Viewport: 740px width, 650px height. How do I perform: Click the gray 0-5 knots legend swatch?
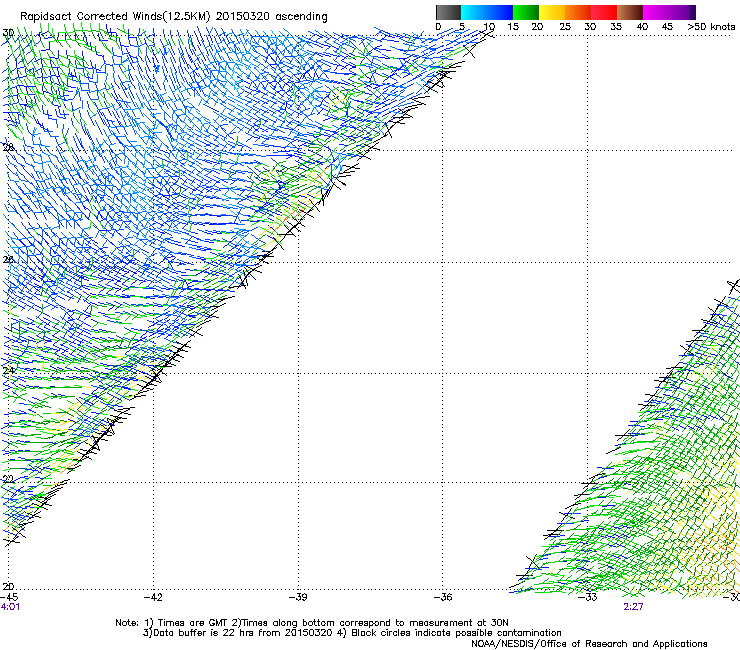[448, 12]
